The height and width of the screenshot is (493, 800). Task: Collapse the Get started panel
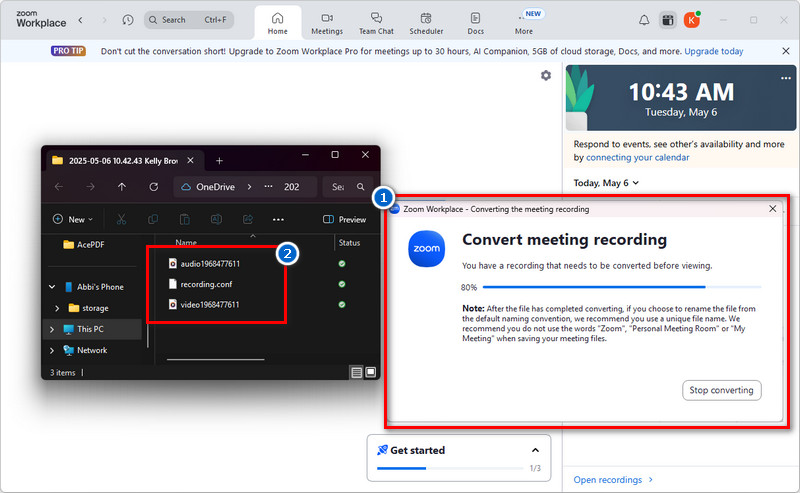click(x=535, y=450)
